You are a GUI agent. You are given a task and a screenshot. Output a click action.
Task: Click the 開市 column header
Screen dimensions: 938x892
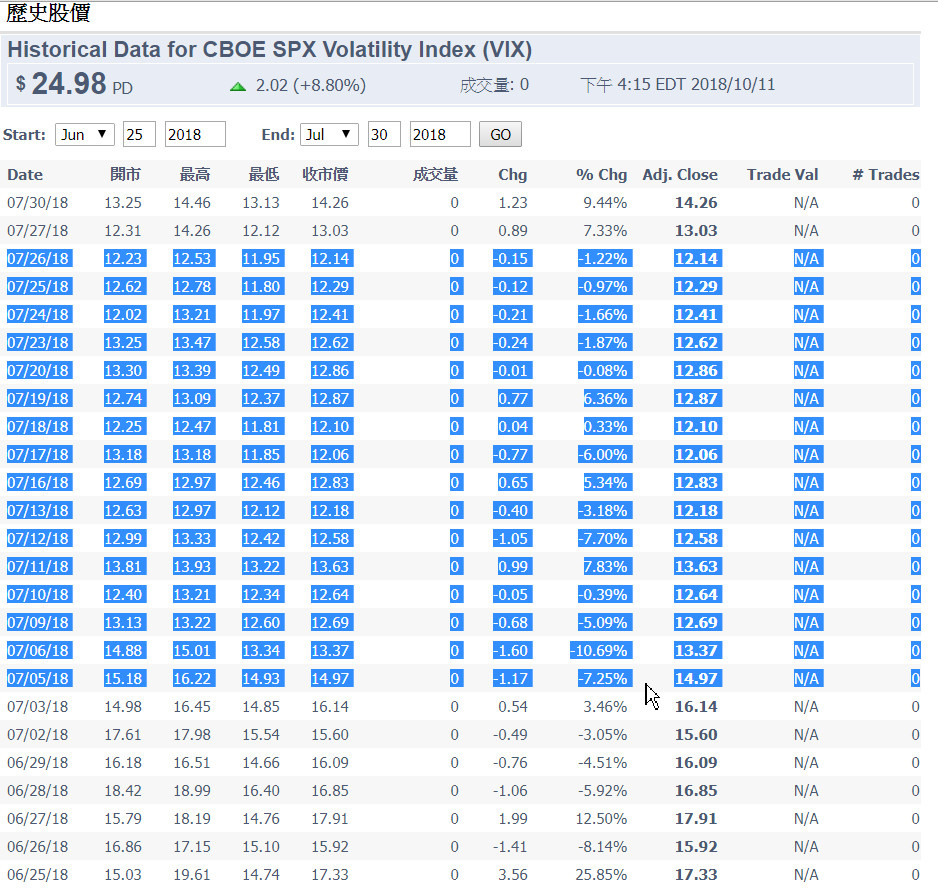click(125, 175)
